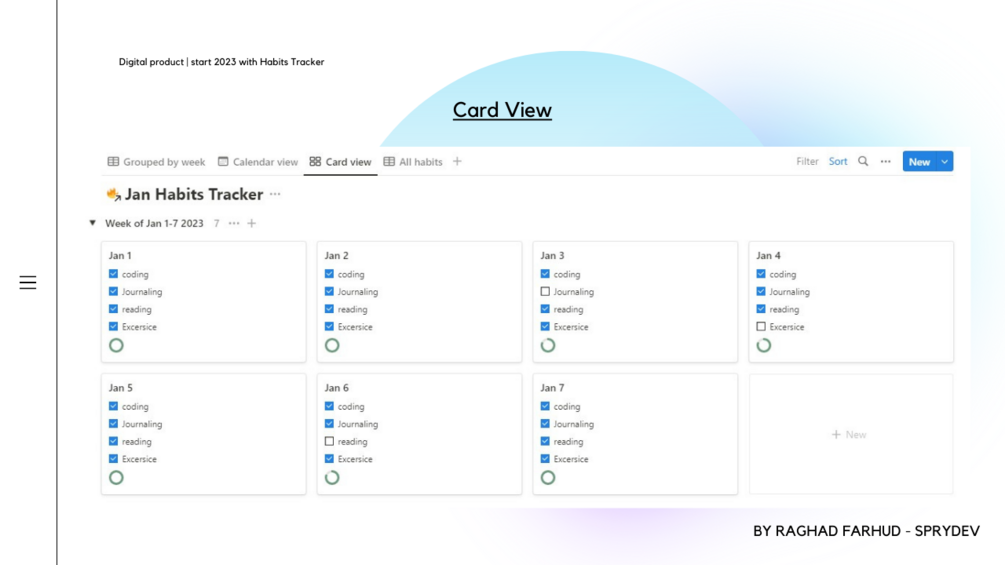The image size is (1005, 565).
Task: Click the gallery icon of Card view tab
Action: 315,161
